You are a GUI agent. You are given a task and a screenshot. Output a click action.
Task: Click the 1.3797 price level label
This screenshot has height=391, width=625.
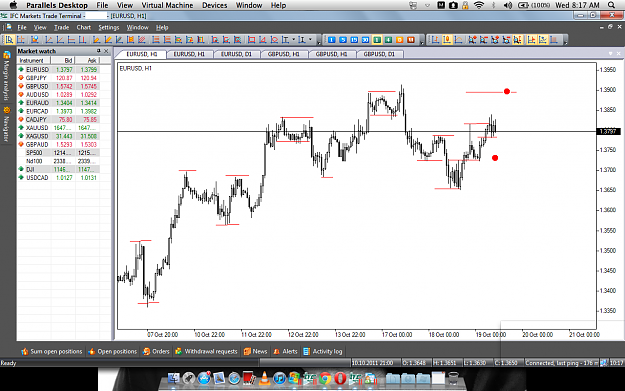click(609, 131)
